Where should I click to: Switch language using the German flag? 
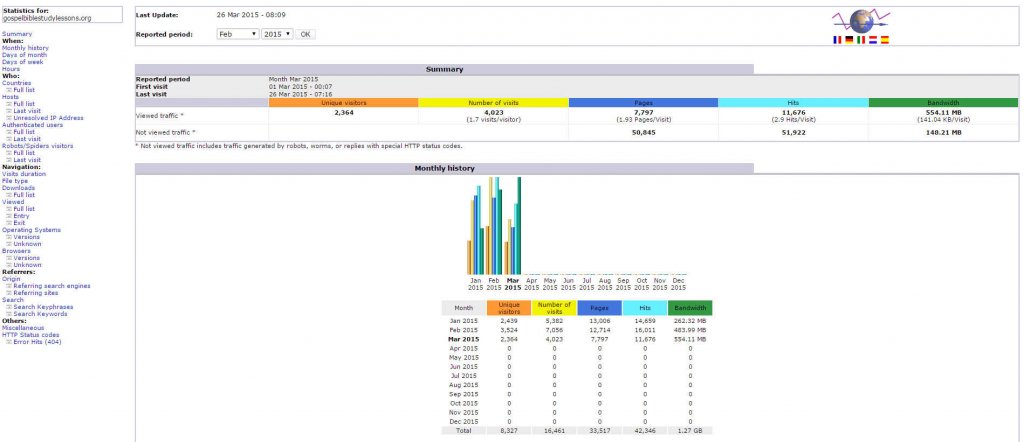coord(847,40)
